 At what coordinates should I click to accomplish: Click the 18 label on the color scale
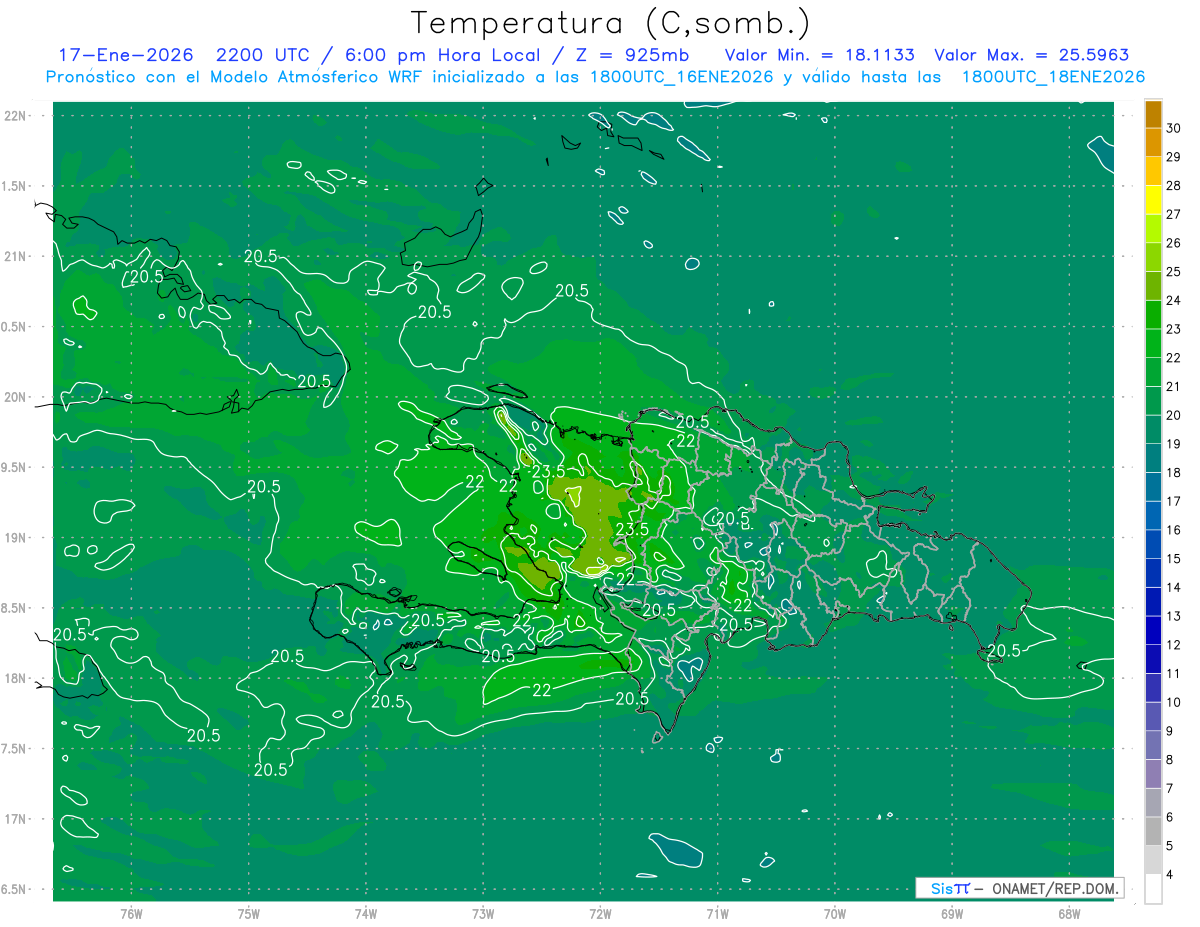1174,472
